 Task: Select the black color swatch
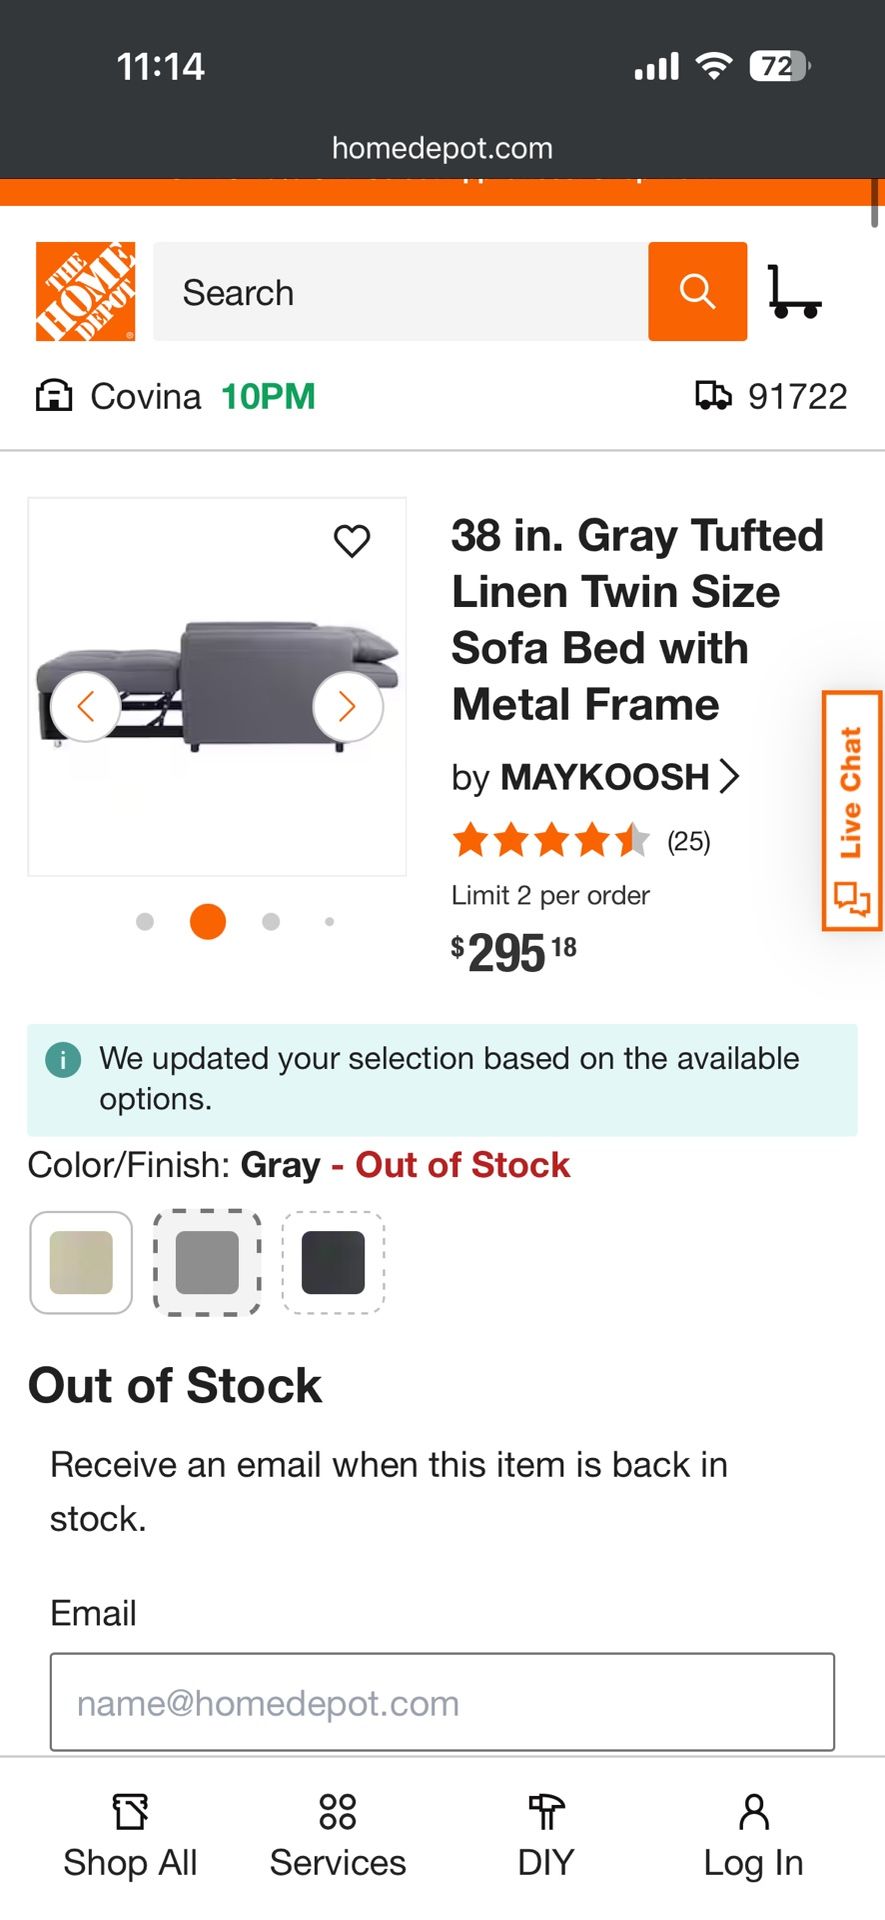[x=333, y=1262]
